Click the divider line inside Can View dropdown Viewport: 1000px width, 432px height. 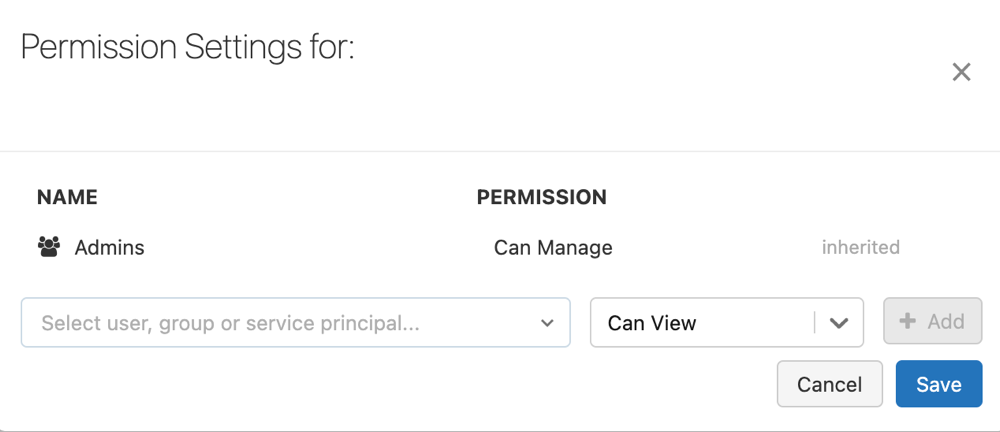point(815,323)
